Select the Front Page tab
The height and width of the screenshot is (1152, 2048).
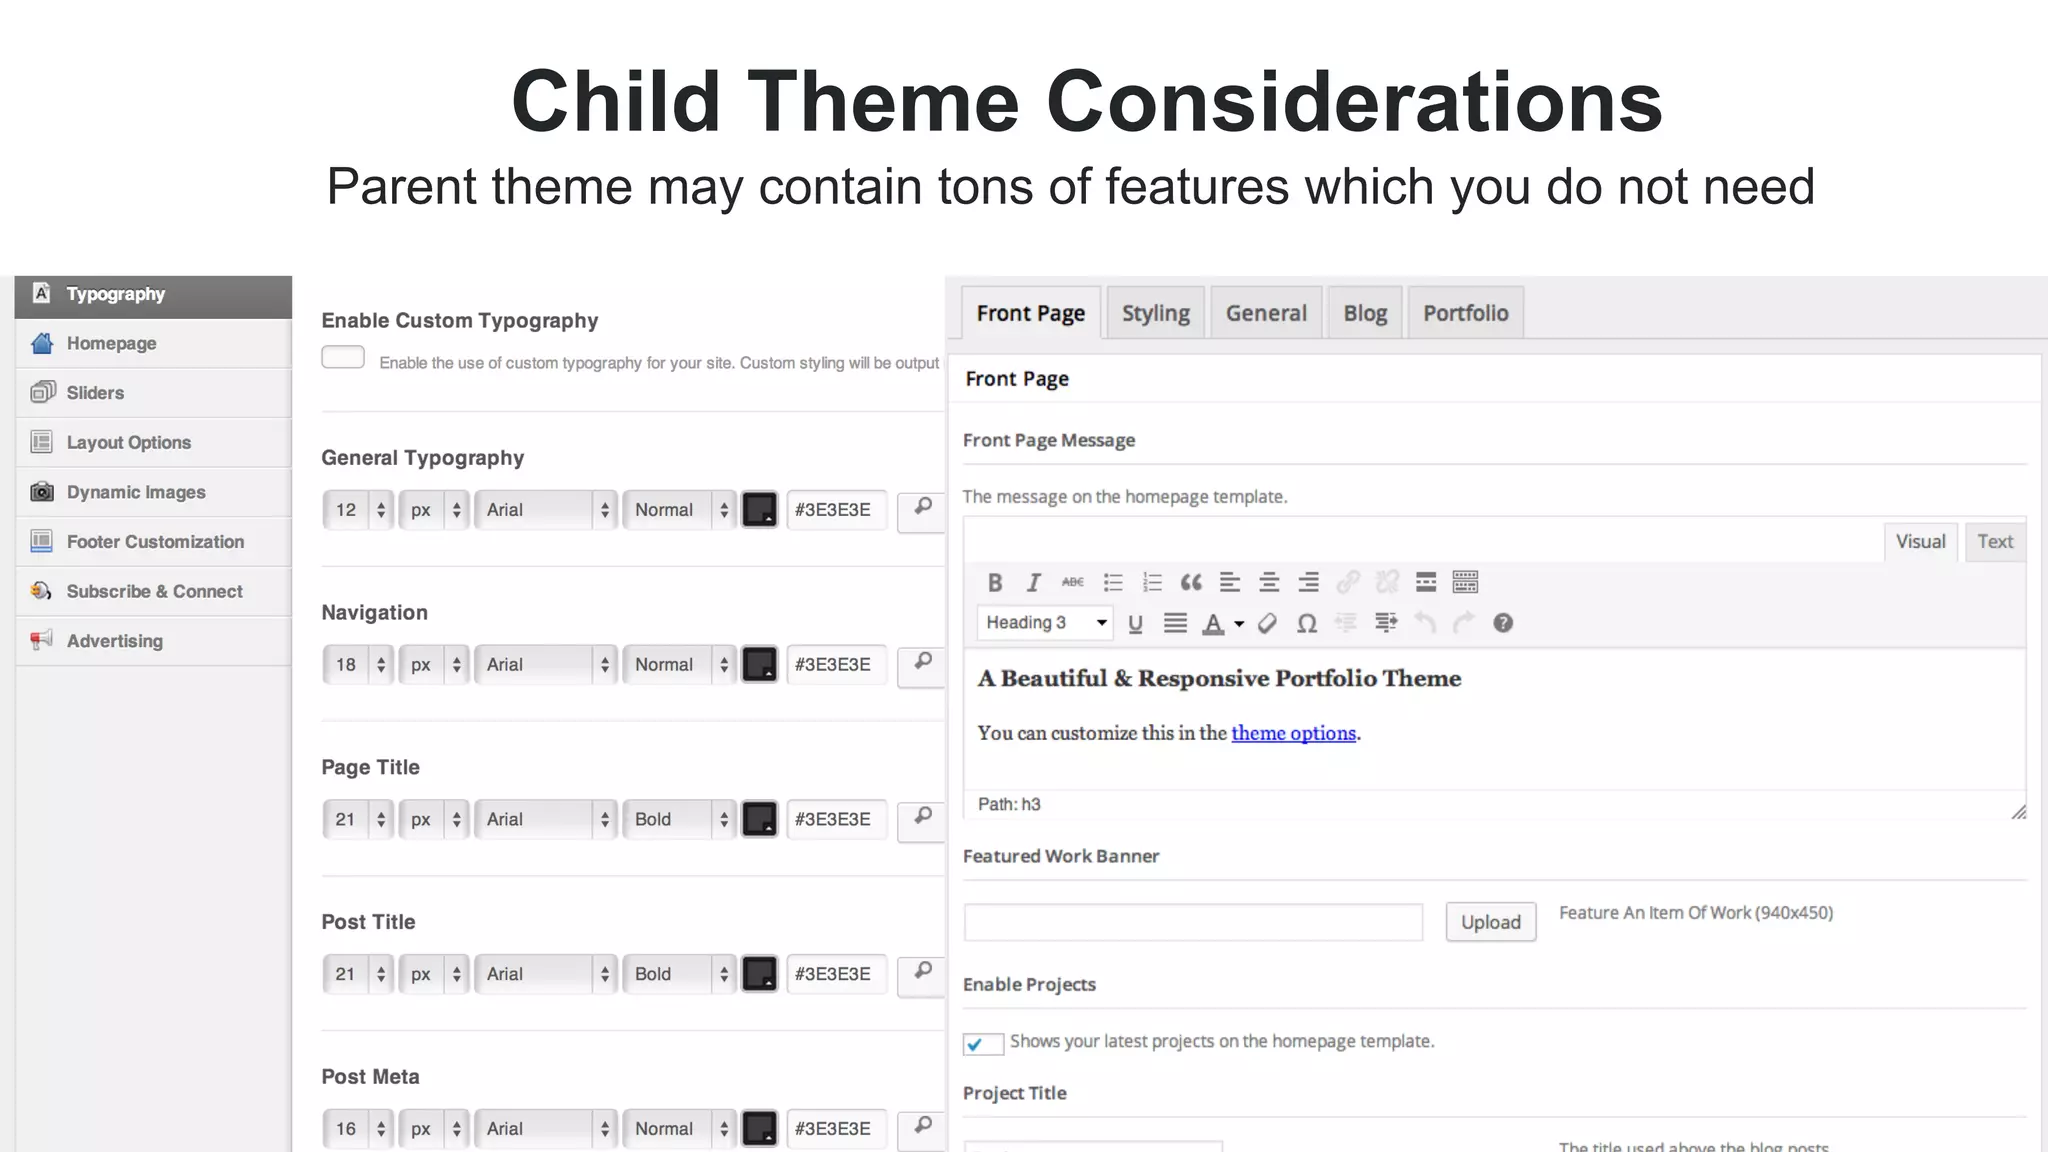(1031, 313)
